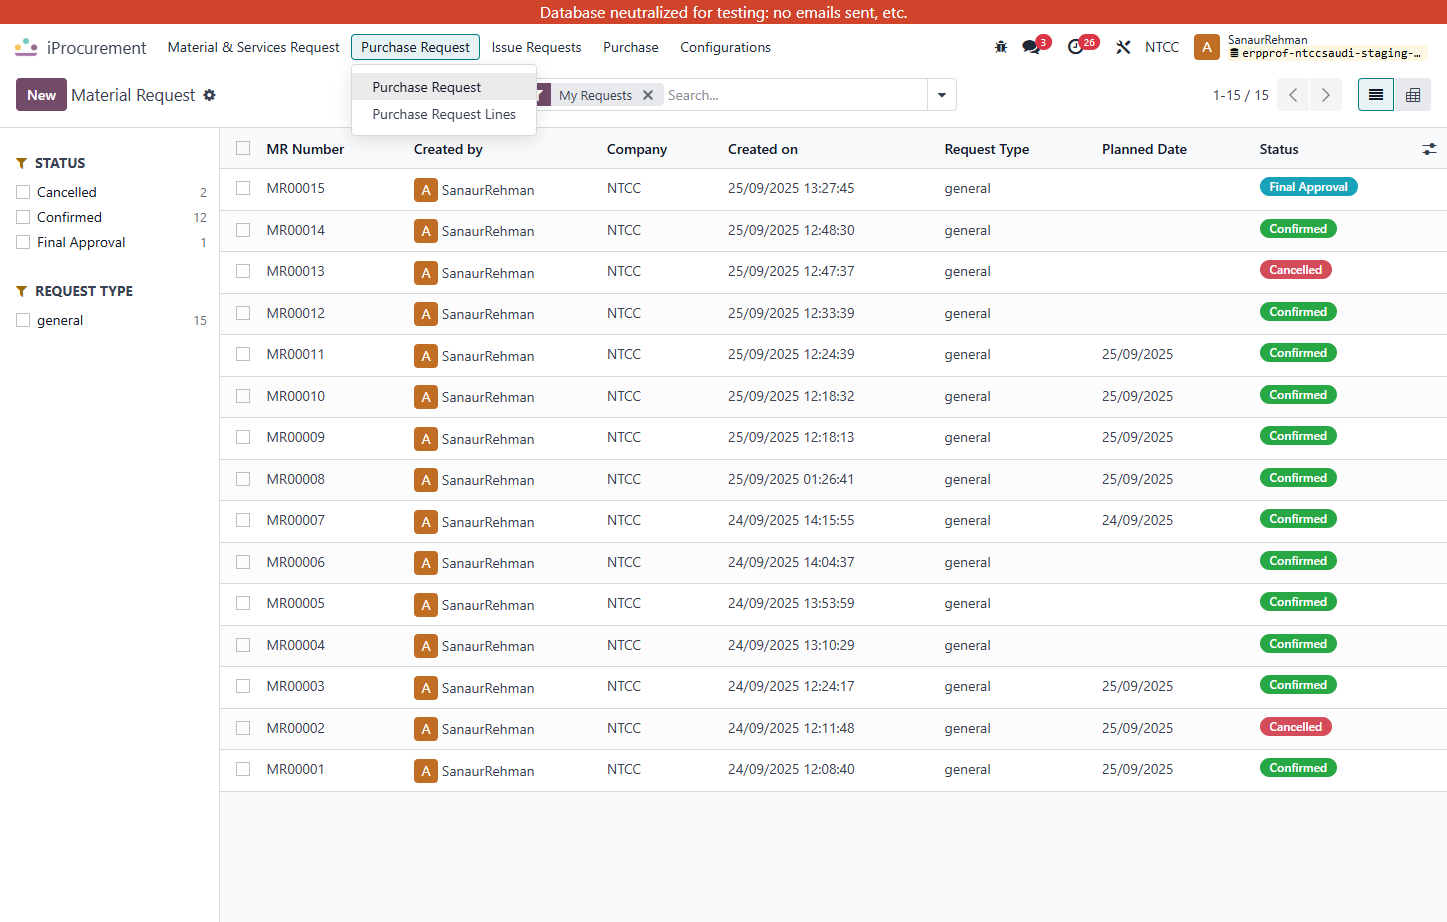Open the activities clock icon
The height and width of the screenshot is (922, 1447).
click(1075, 47)
